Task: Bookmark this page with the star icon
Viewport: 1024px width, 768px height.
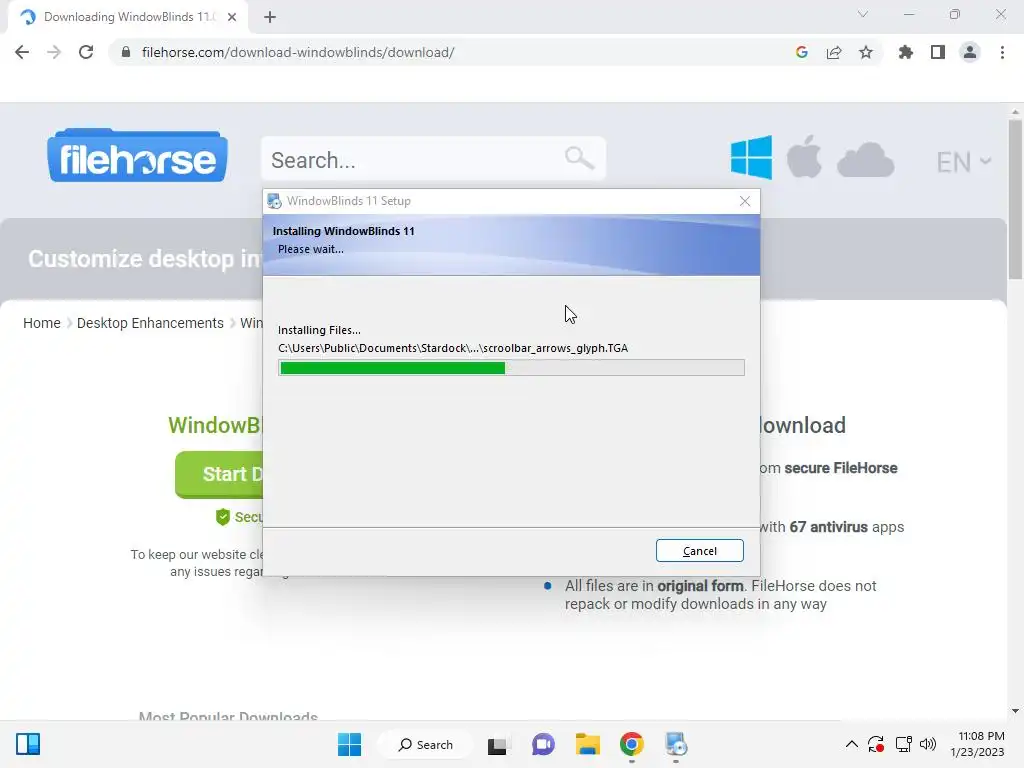Action: 866,52
